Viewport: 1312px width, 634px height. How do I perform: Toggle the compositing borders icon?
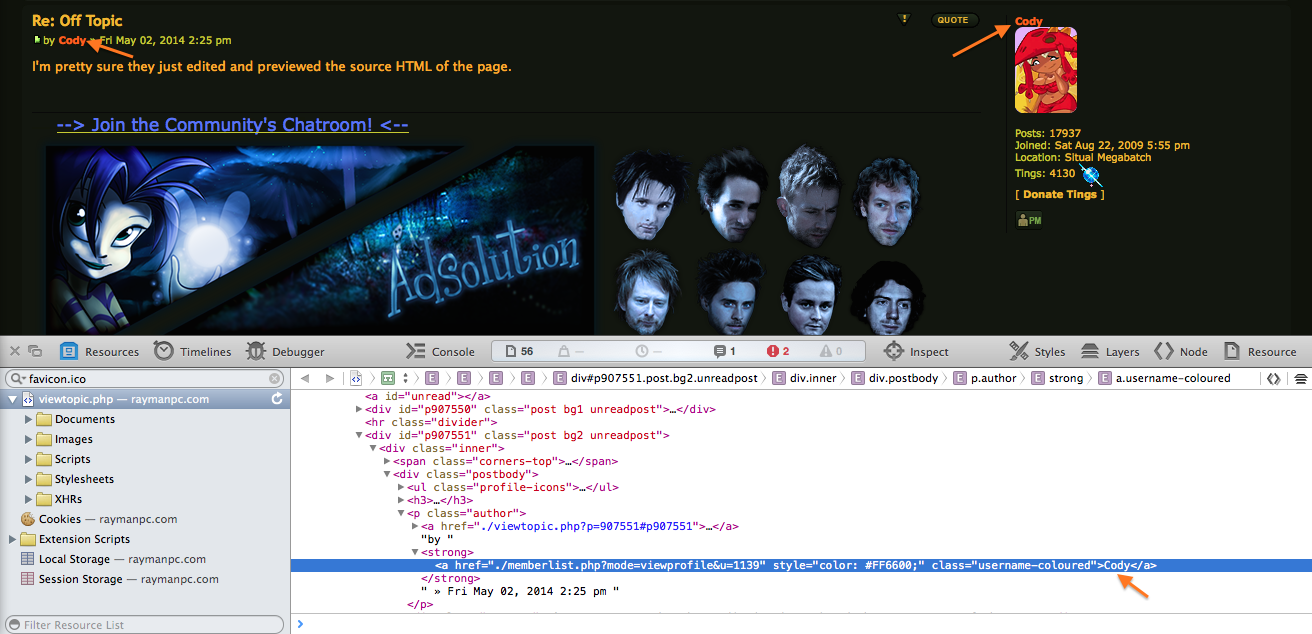point(1301,379)
